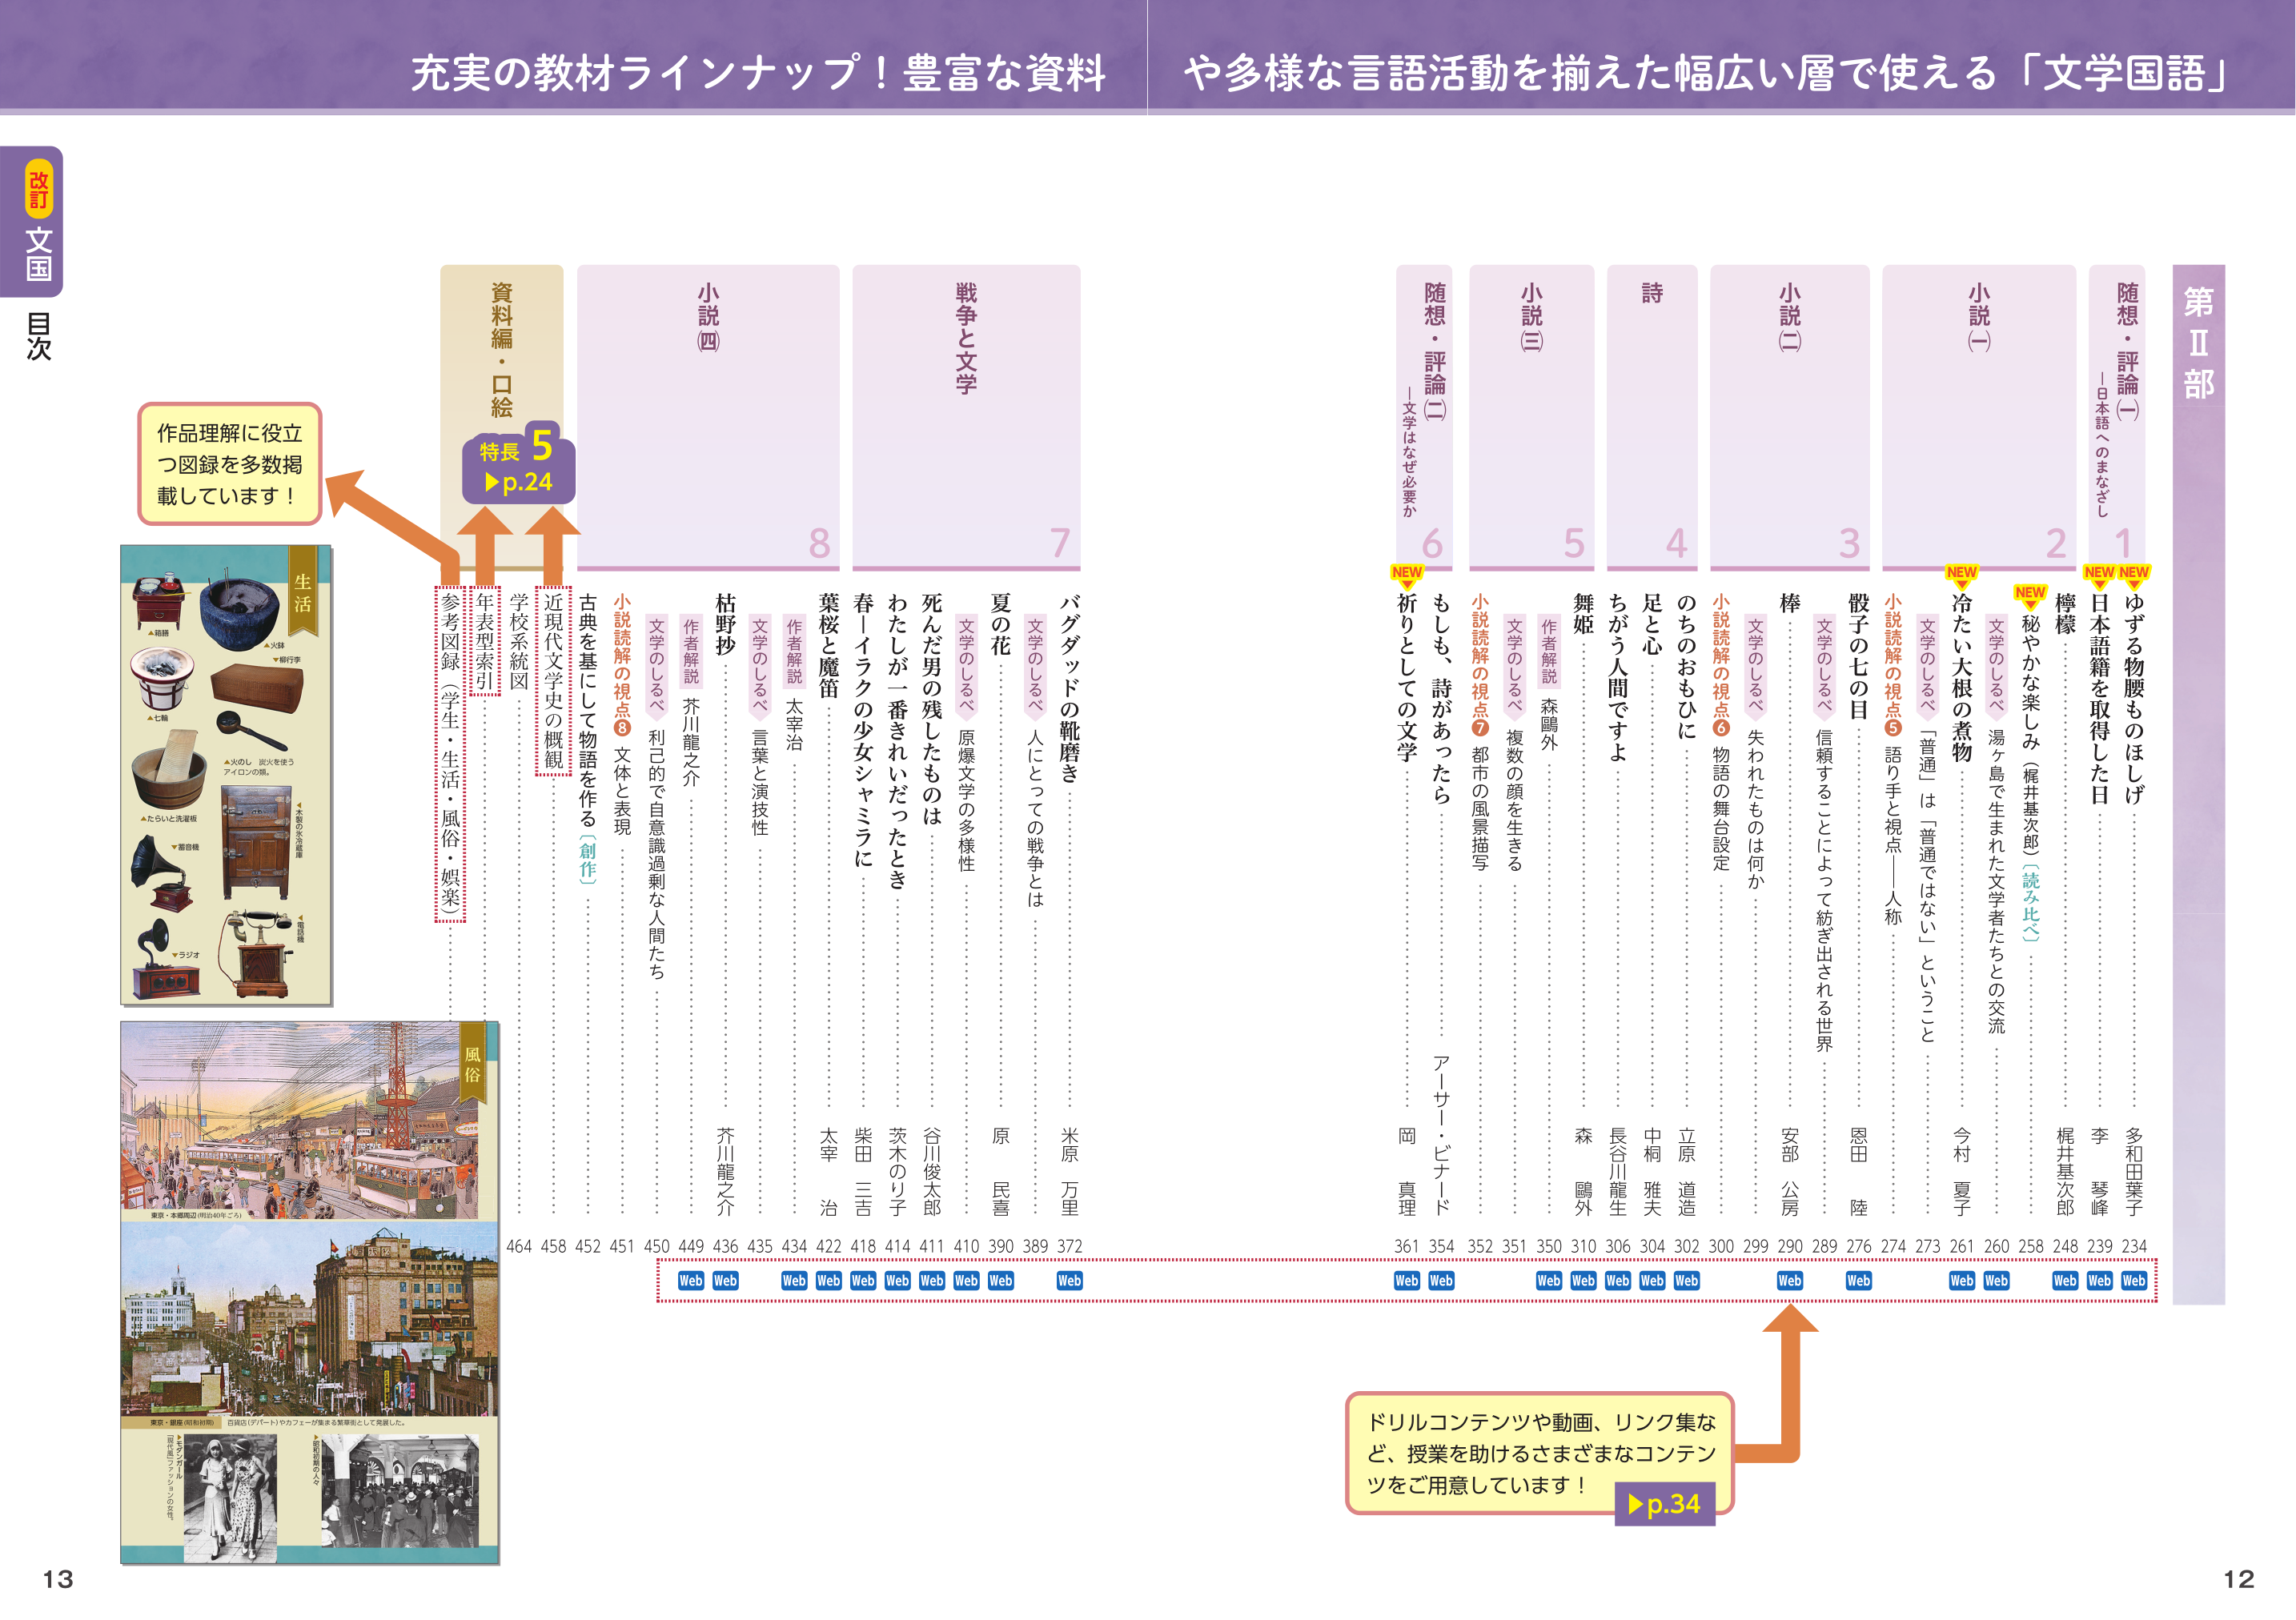Image resolution: width=2296 pixels, height=1620 pixels.
Task: Click the title もしも、詩があったら
Action: (1441, 698)
